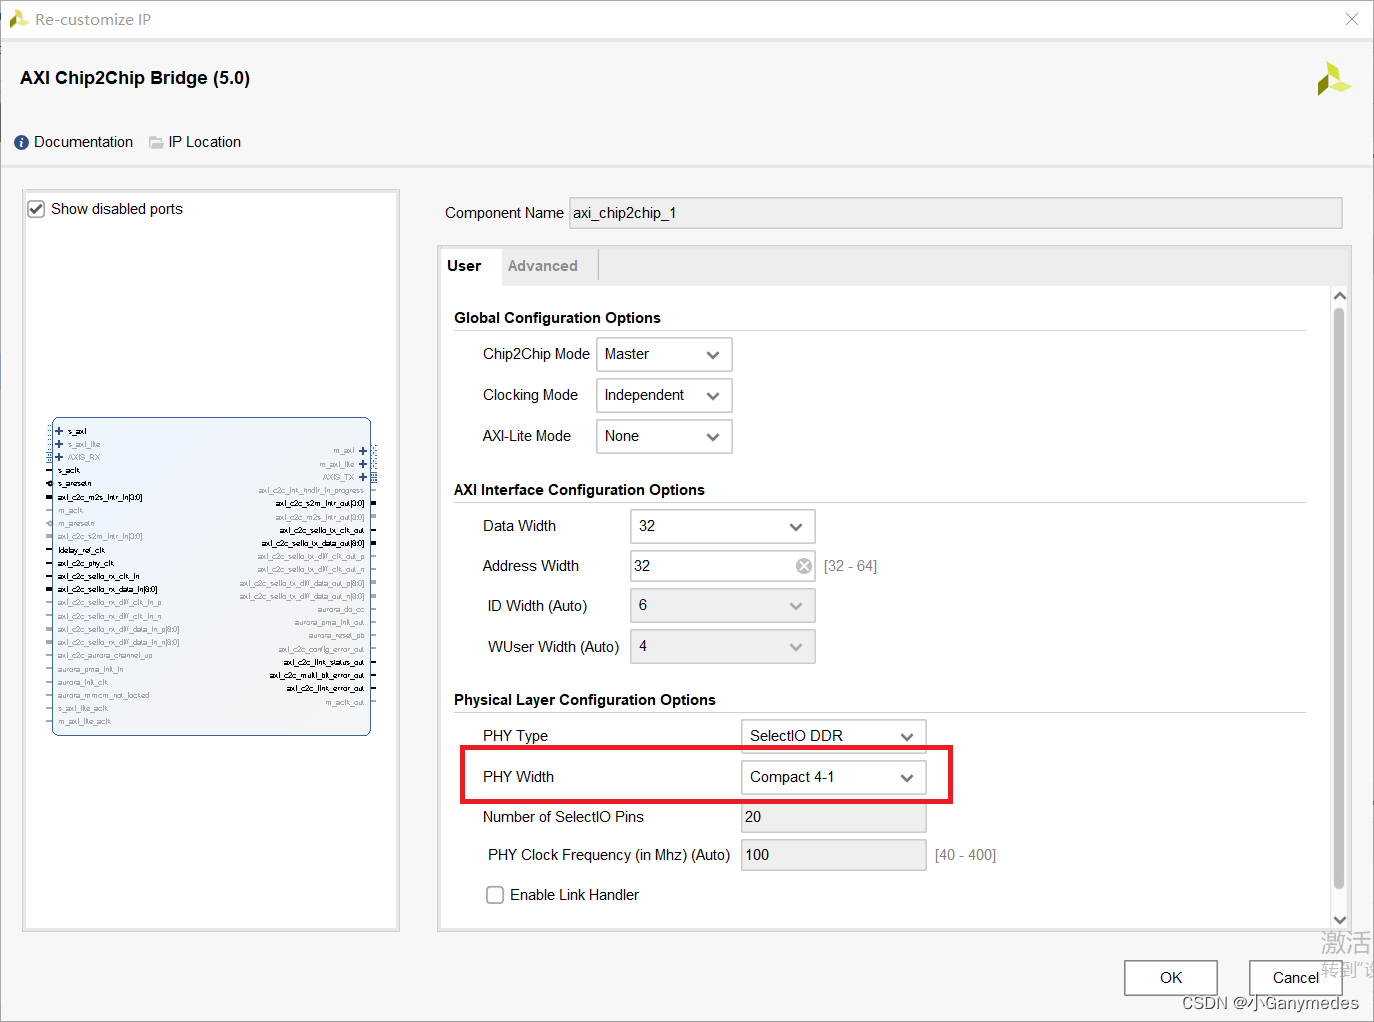Screen dimensions: 1374x1022
Task: Open the PHY Width dropdown
Action: [x=834, y=777]
